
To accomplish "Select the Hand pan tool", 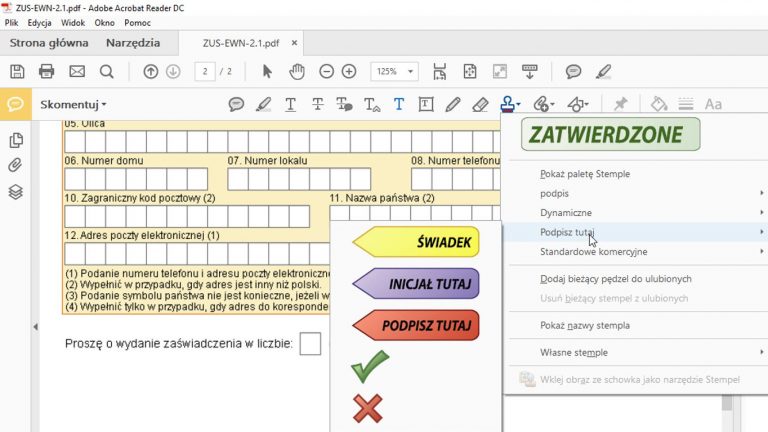I will click(297, 71).
